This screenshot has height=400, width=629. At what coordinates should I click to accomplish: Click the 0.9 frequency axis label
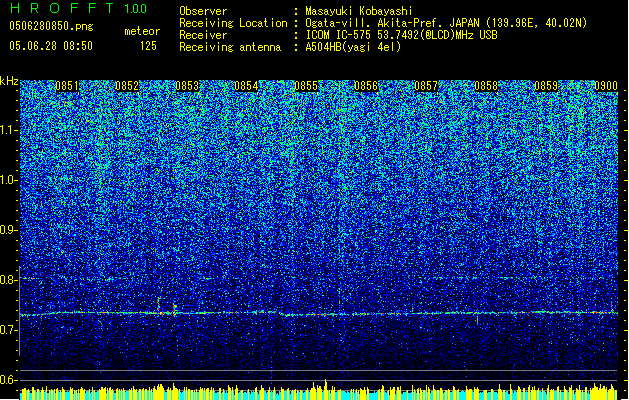(9, 230)
